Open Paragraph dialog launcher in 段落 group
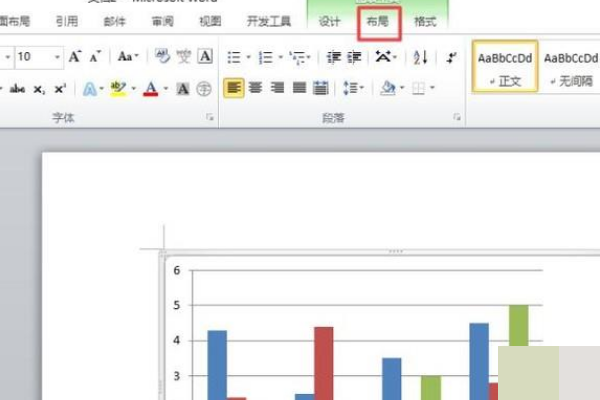The image size is (600, 400). coord(457,117)
